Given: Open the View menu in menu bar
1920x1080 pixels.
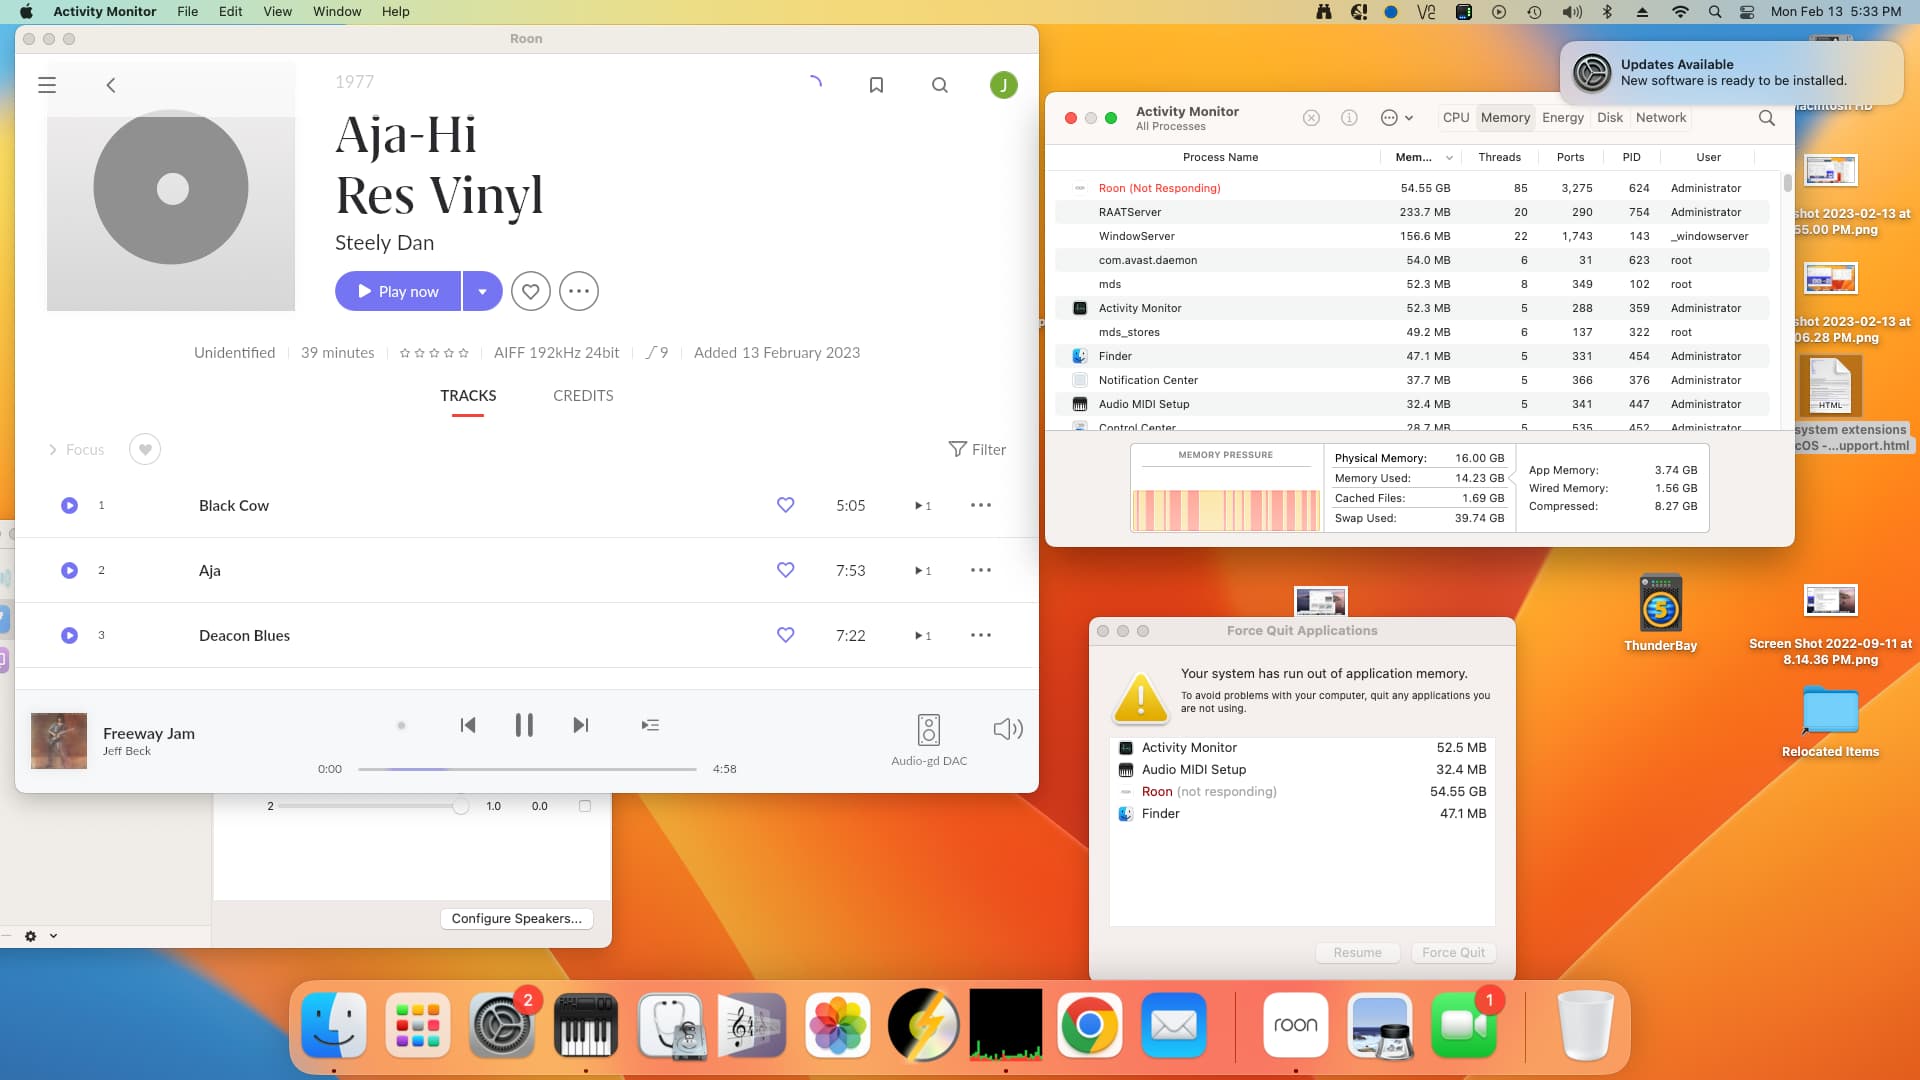Looking at the screenshot, I should (x=277, y=12).
